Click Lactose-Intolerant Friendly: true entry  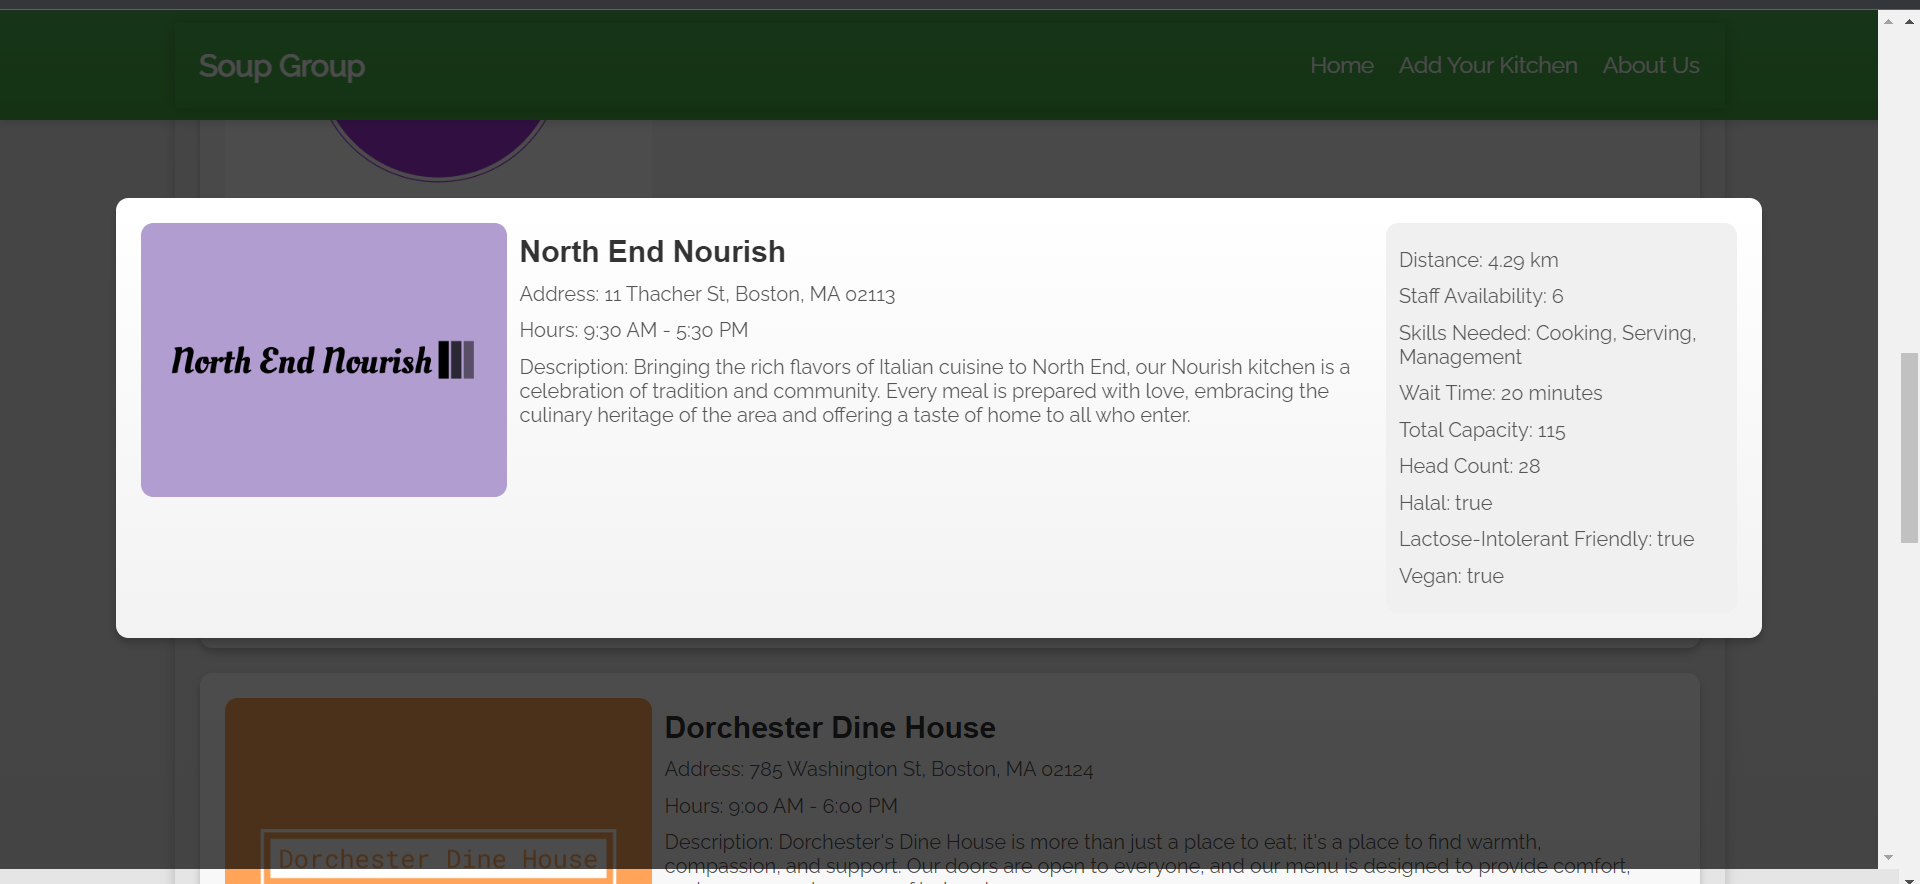click(1546, 539)
